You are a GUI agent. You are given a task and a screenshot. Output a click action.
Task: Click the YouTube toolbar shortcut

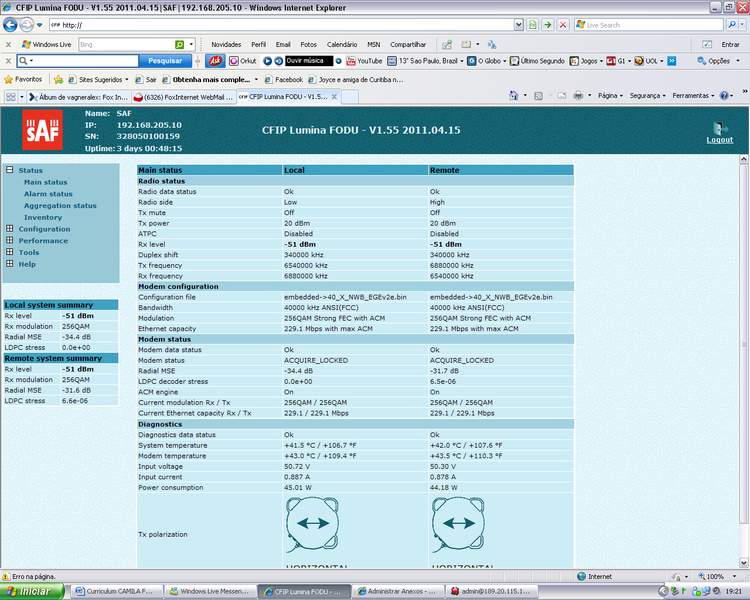point(364,61)
